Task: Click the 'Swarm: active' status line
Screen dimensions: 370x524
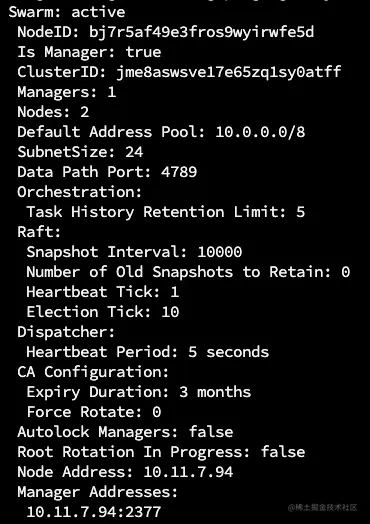Action: tap(67, 12)
